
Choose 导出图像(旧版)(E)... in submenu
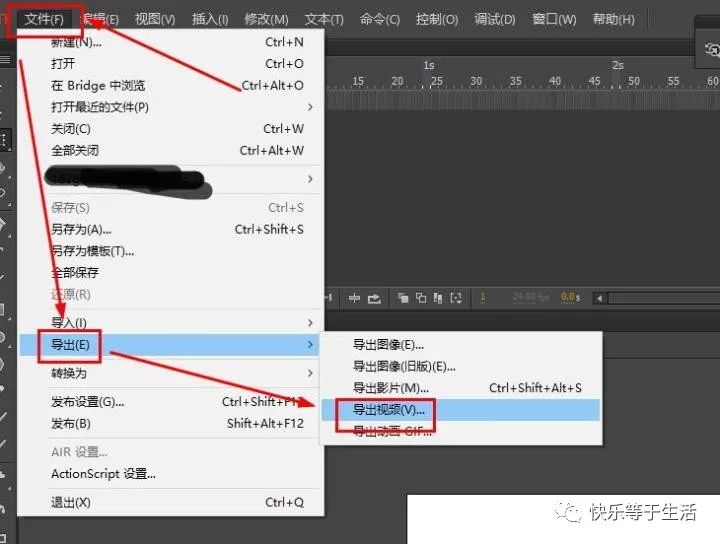[x=461, y=366]
